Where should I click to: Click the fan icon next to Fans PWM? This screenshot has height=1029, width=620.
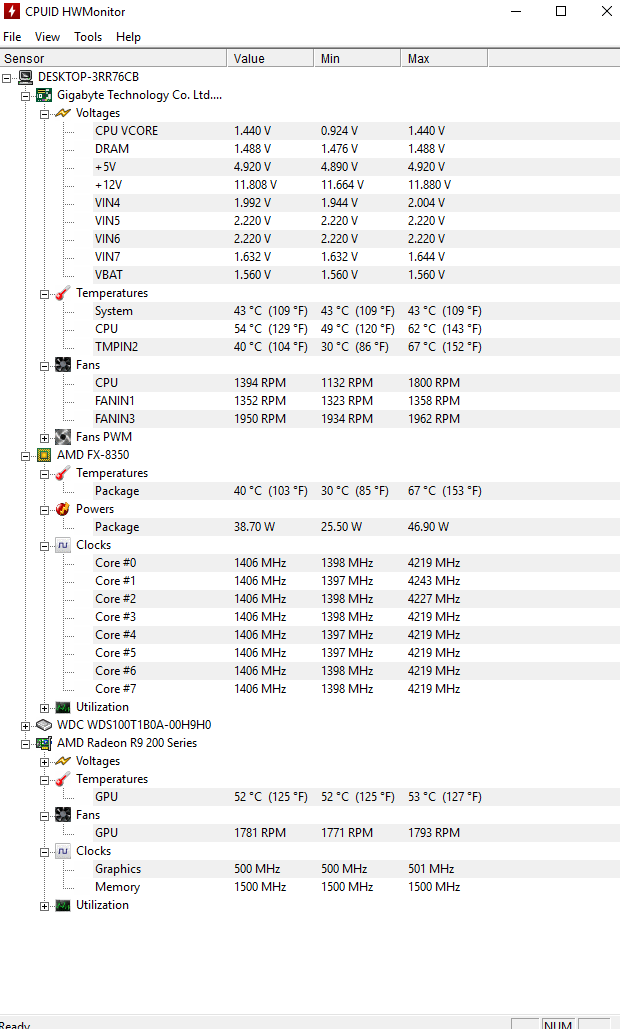[63, 437]
